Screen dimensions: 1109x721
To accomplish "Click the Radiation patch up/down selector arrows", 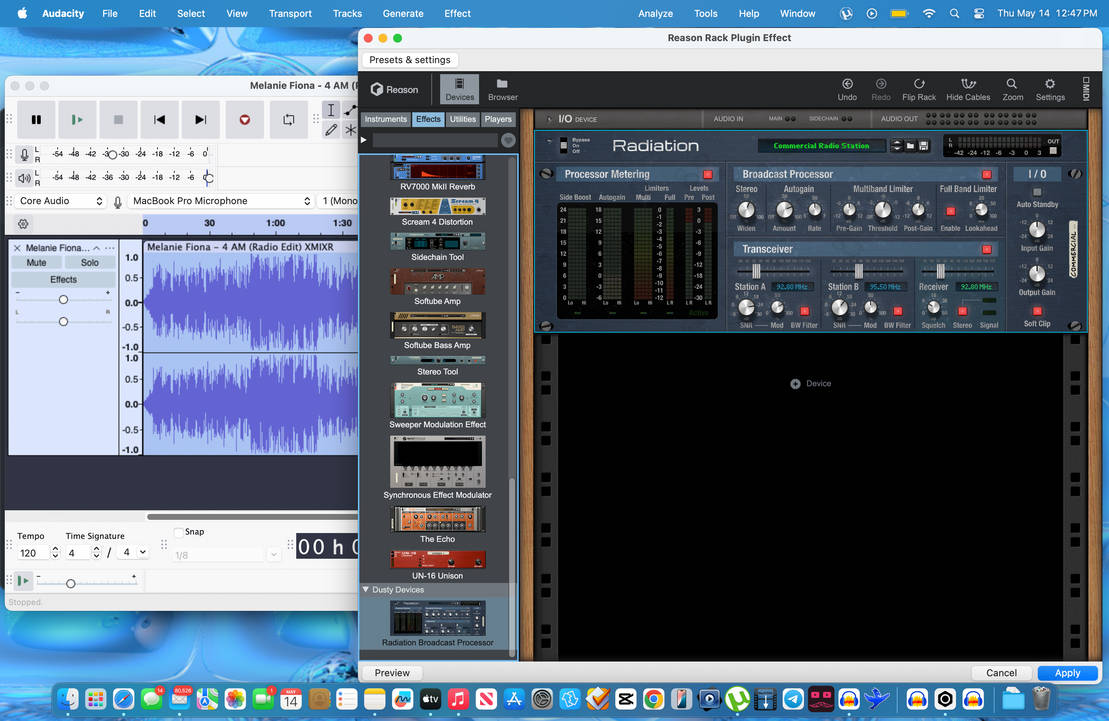I will [897, 146].
